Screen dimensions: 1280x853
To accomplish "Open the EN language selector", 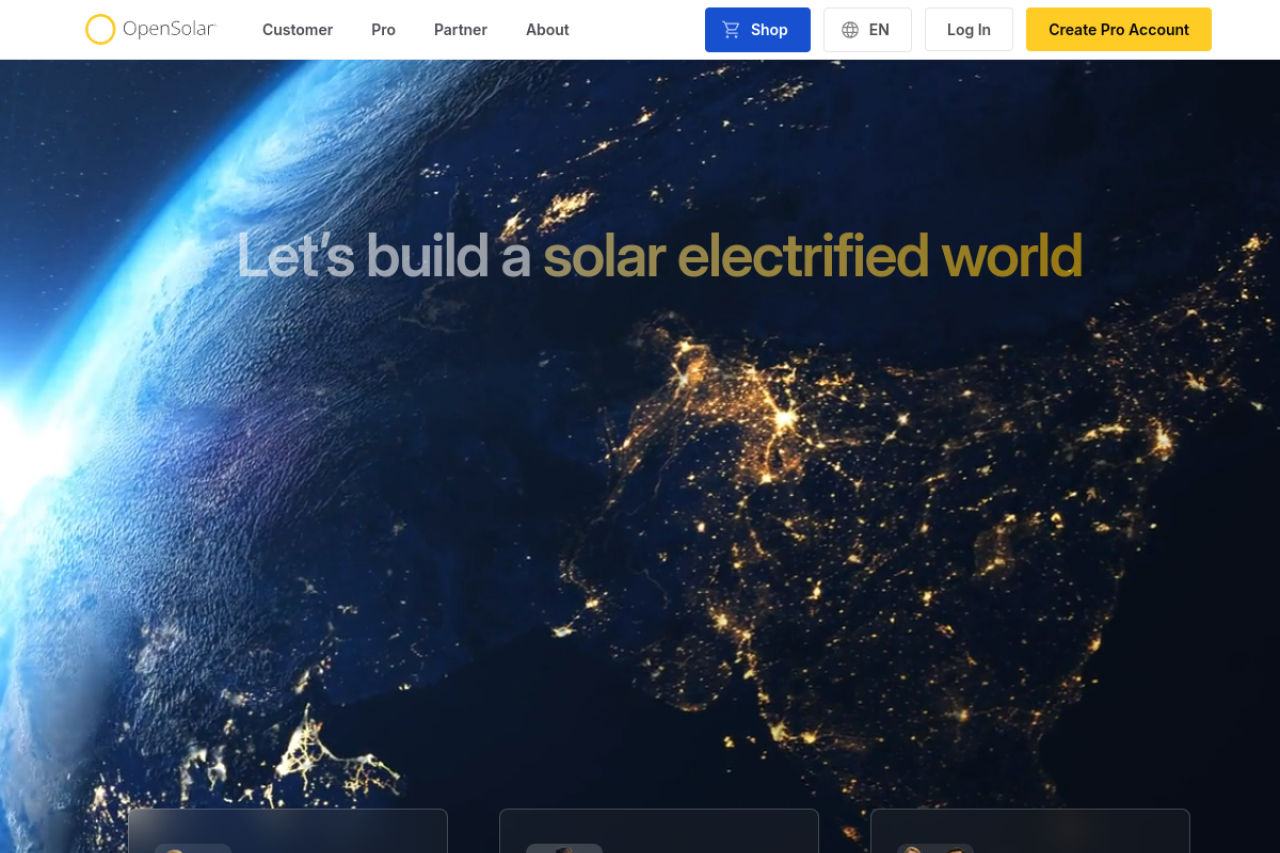I will (867, 30).
